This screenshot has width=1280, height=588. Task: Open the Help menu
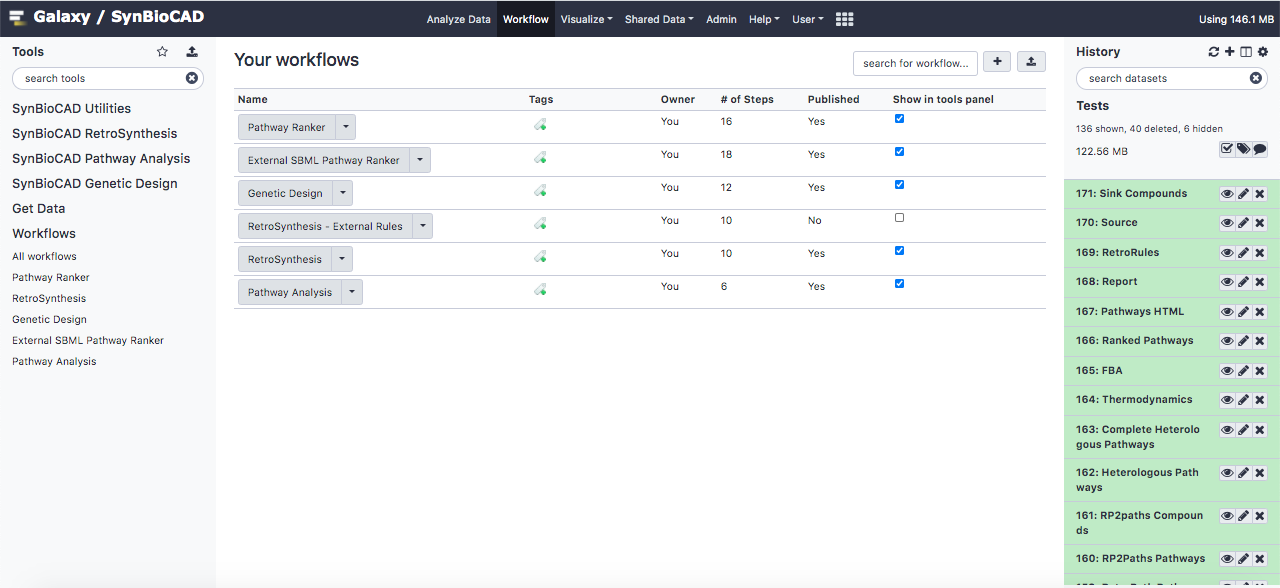click(x=764, y=19)
